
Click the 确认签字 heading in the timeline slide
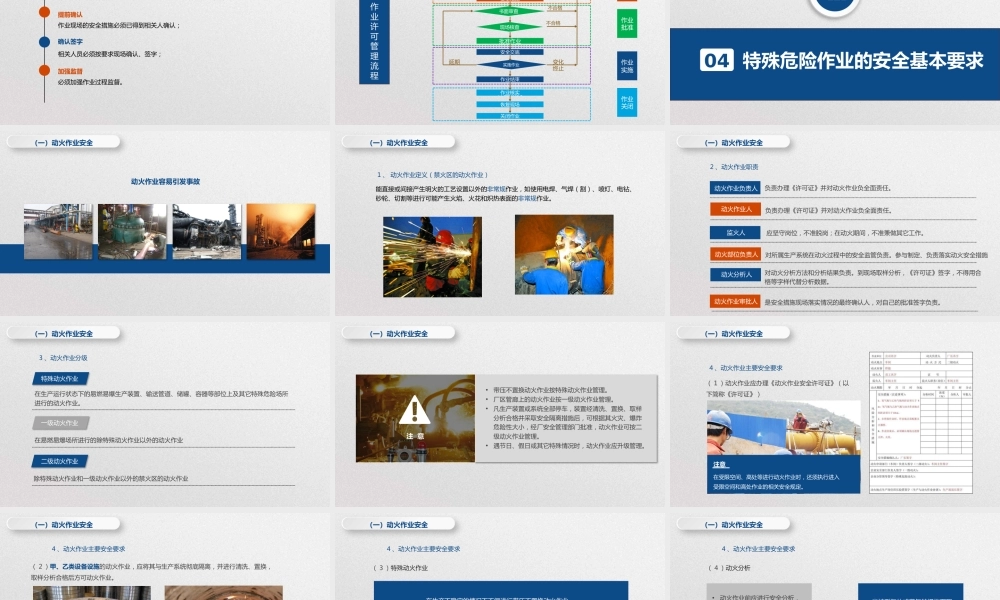(x=70, y=41)
